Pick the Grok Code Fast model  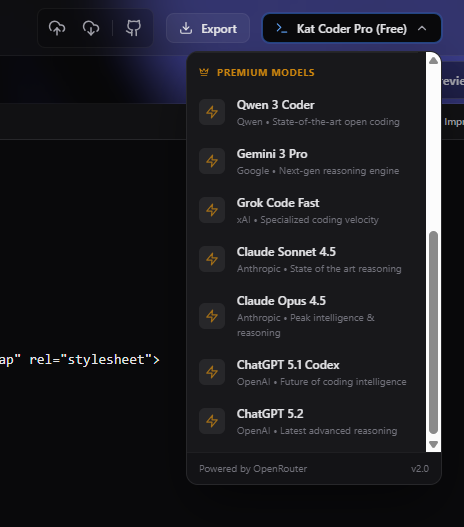[306, 210]
